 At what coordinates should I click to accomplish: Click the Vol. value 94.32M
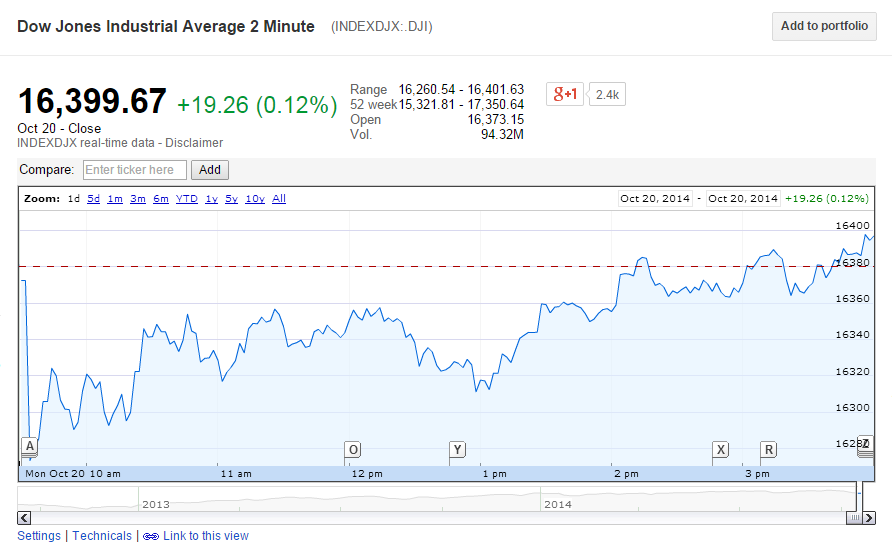click(x=502, y=135)
